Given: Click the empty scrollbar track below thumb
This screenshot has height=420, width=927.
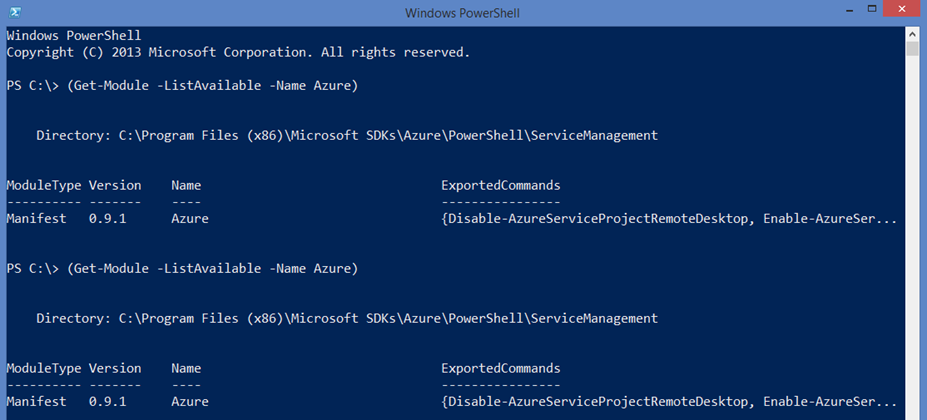Looking at the screenshot, I should click(x=911, y=237).
